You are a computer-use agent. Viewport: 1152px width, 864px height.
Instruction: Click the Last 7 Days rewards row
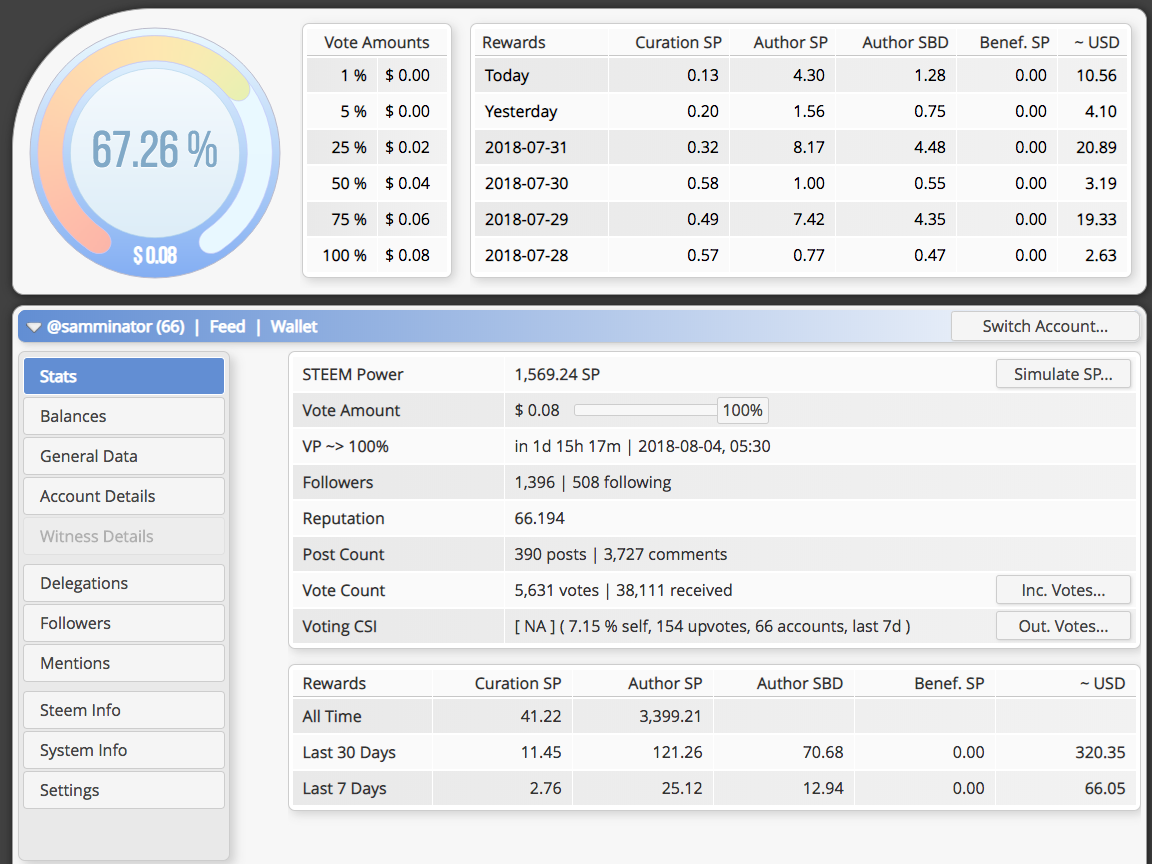[713, 788]
